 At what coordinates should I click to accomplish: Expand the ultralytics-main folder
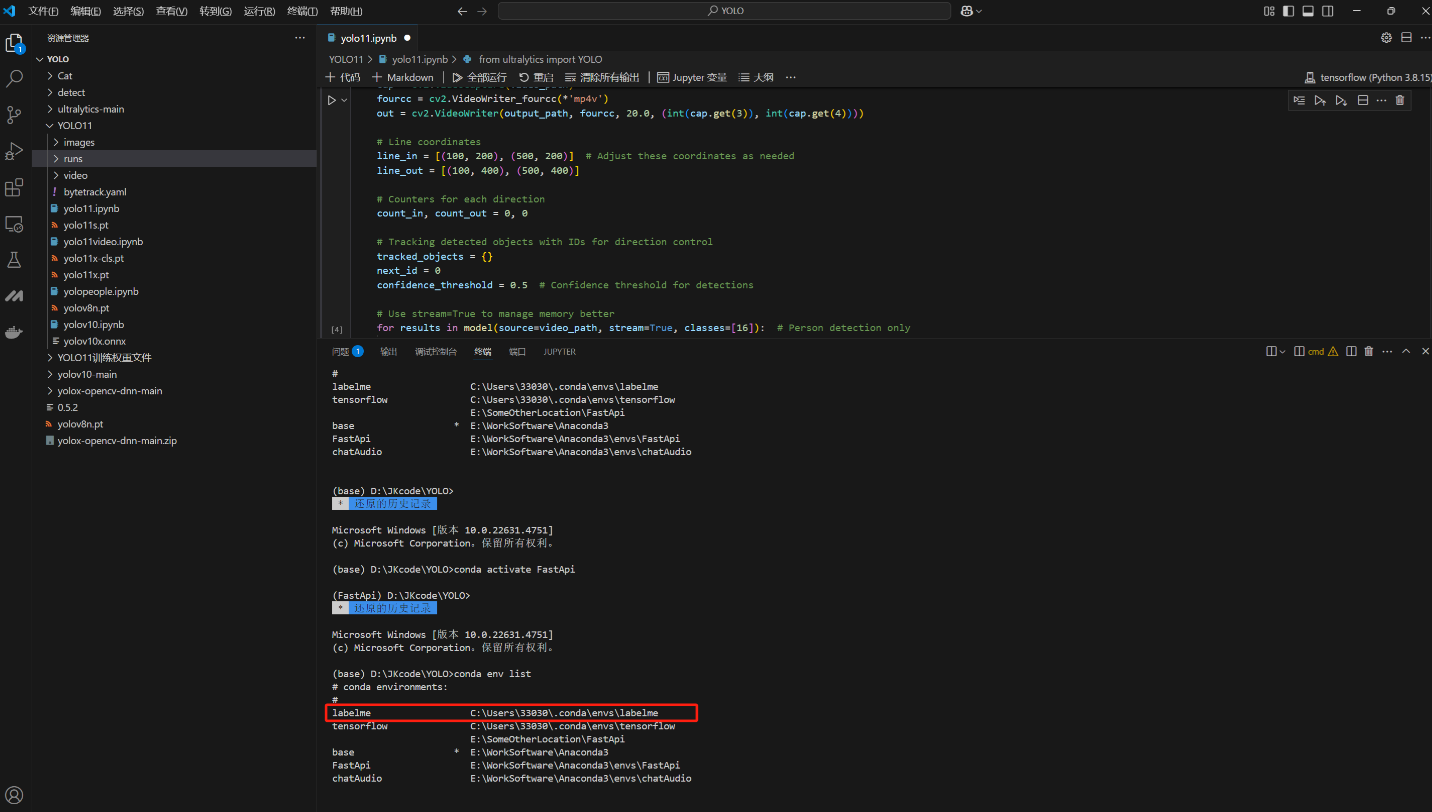90,109
